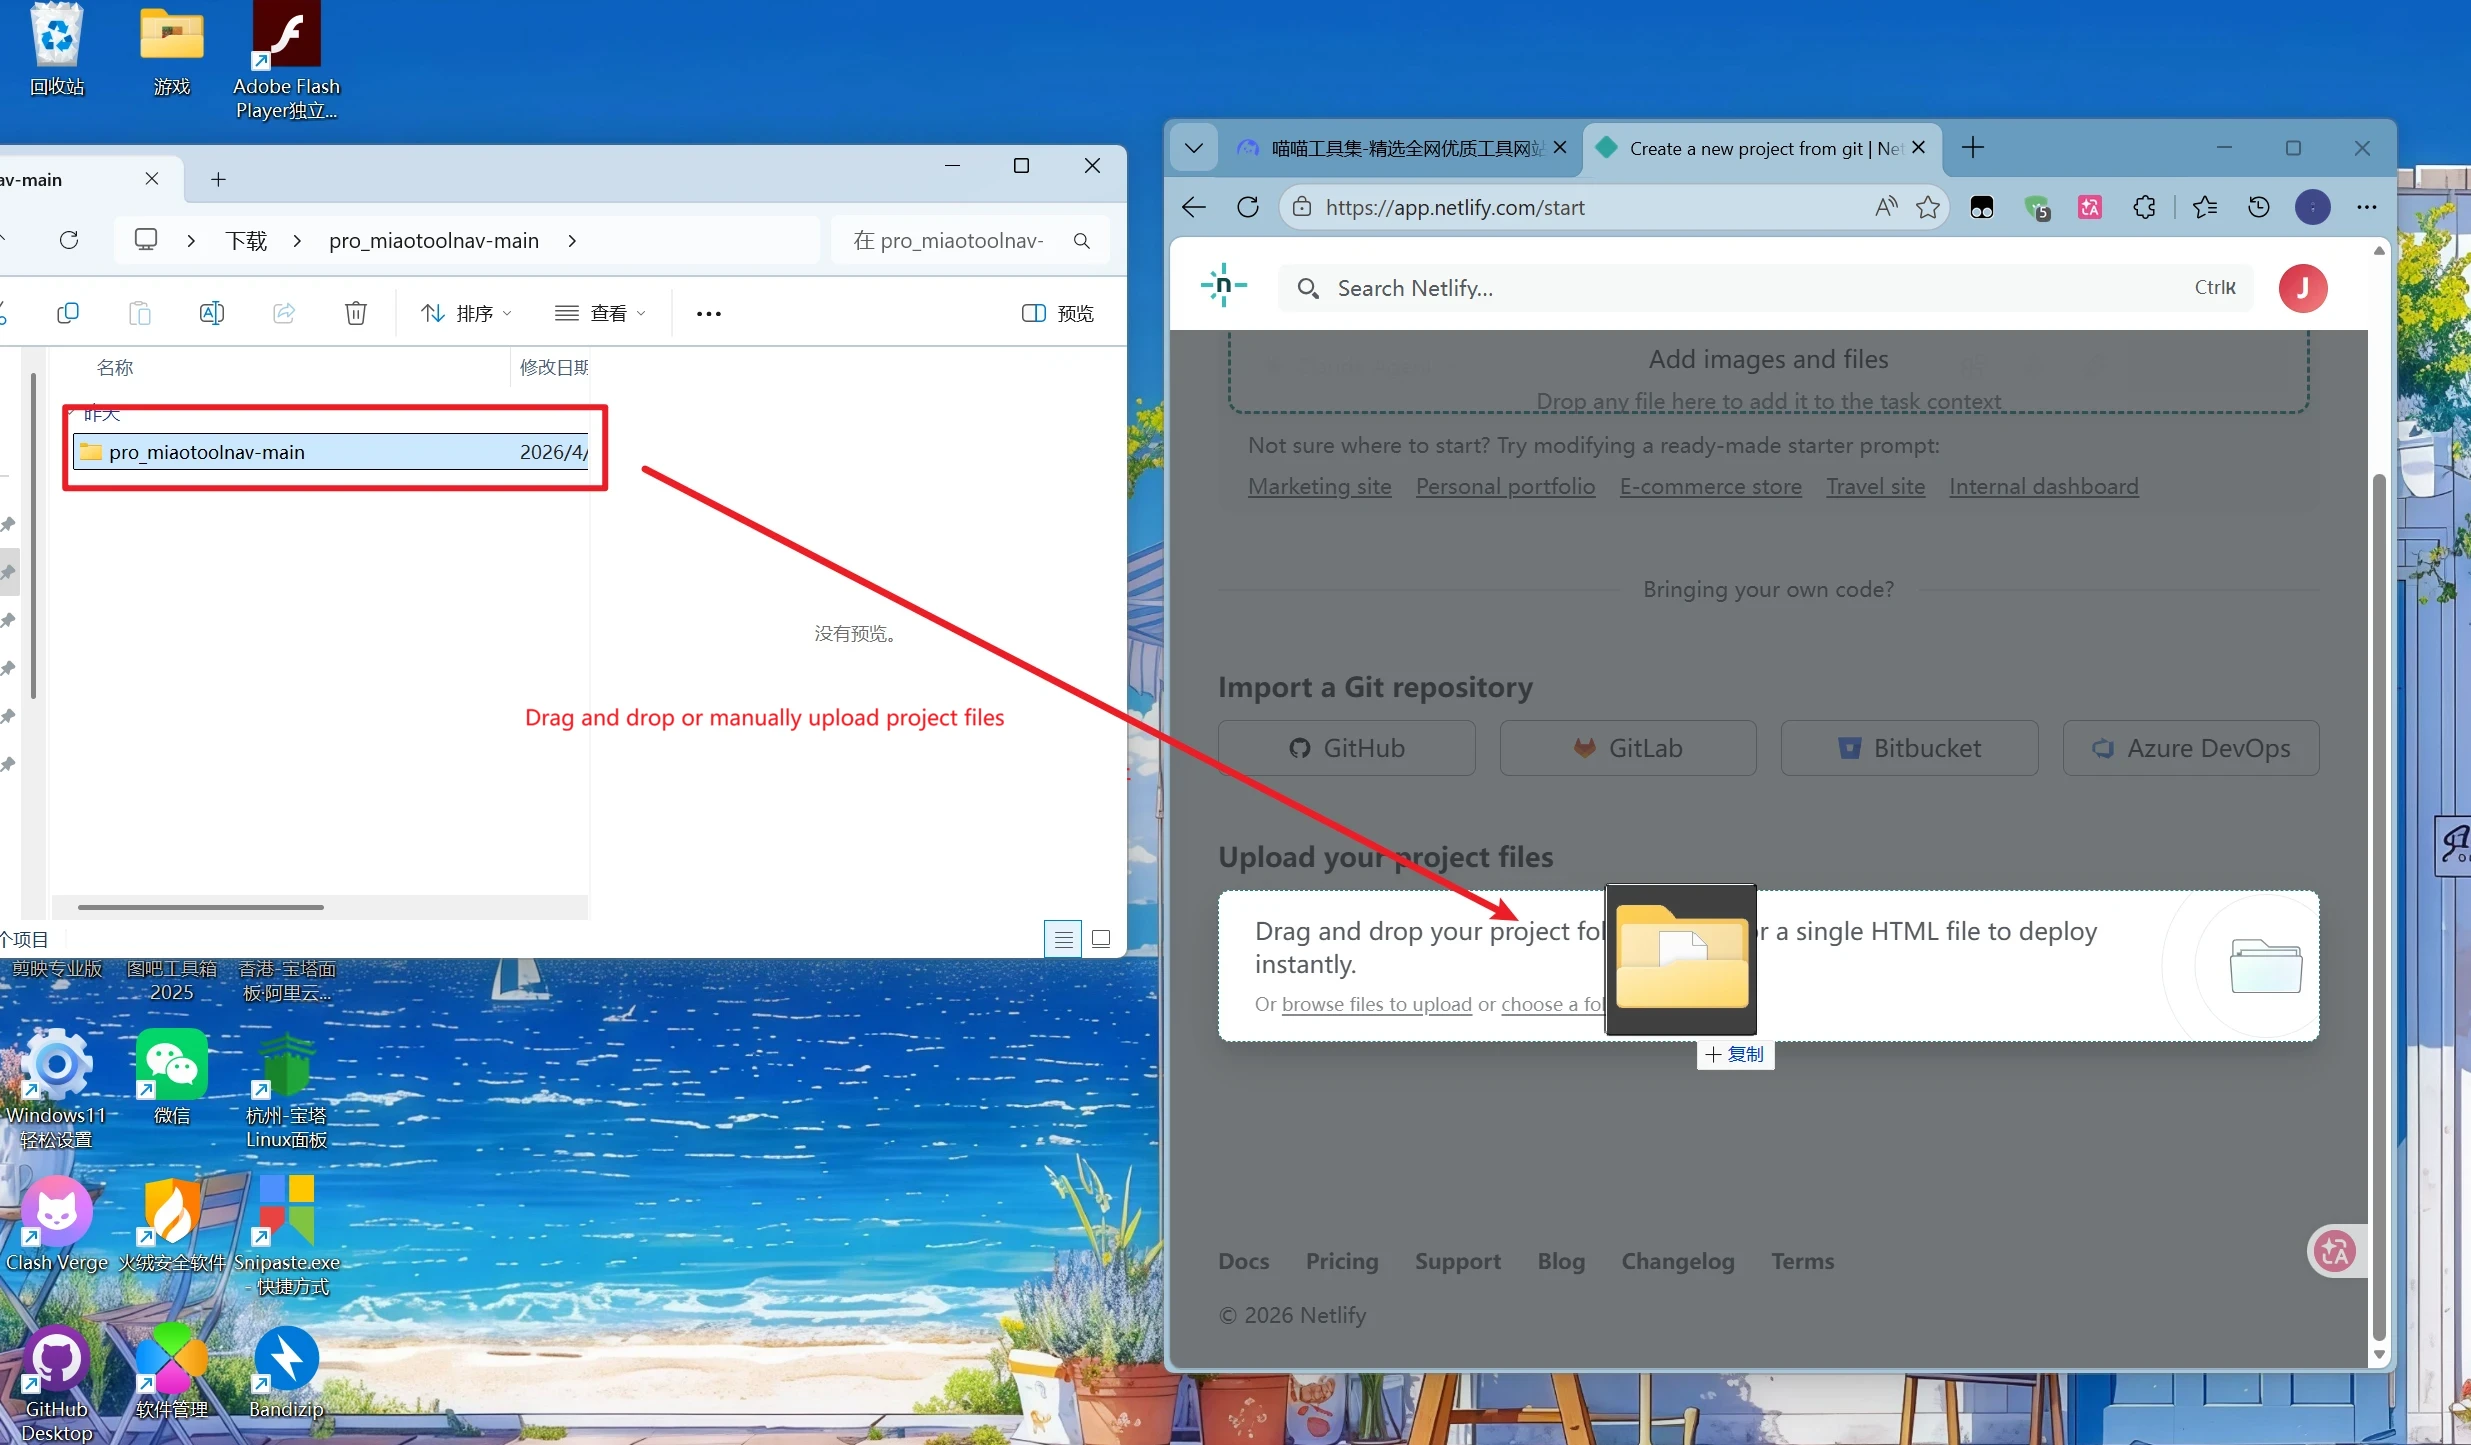Open the Edge extensions puzzle icon
Screen dimensions: 2471x1445
tap(2144, 207)
